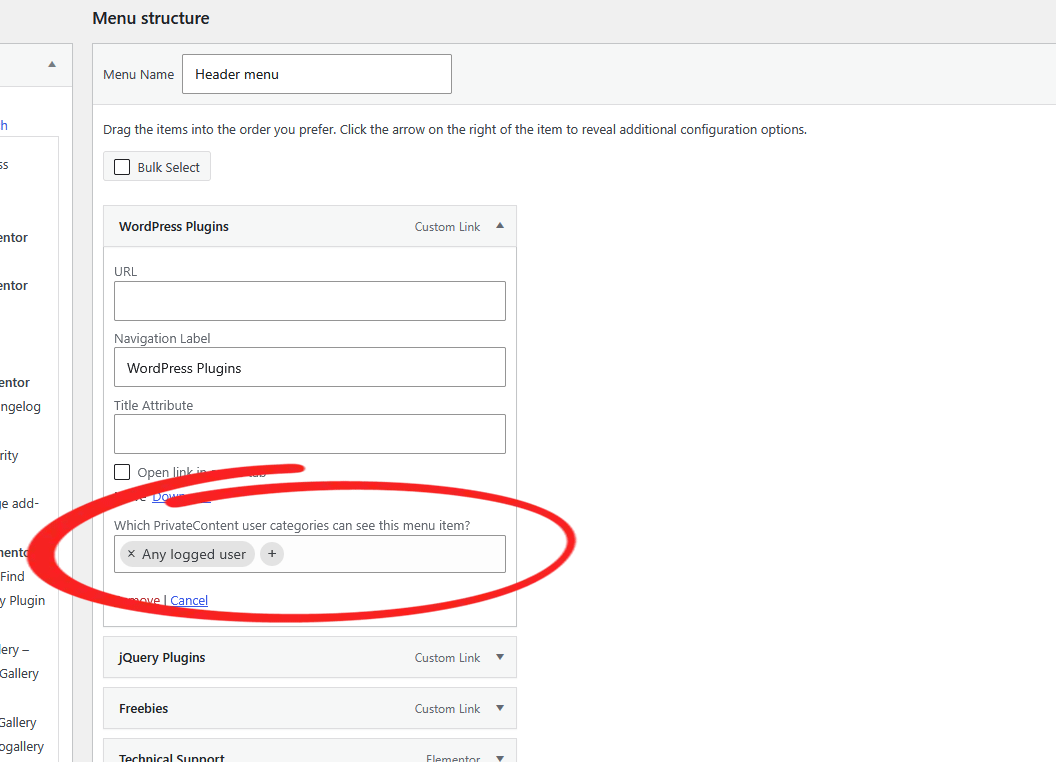This screenshot has height=762, width=1056.
Task: Remove the Any logged user tag
Action: 131,554
